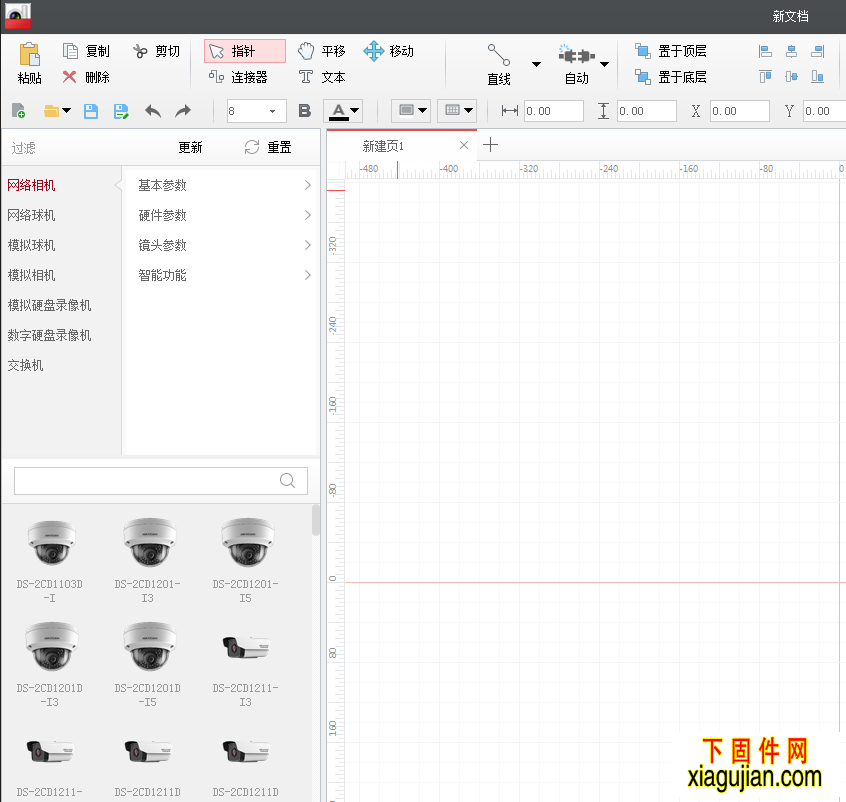Select the Pointer (指针) tool
Image resolution: width=846 pixels, height=802 pixels.
pyautogui.click(x=245, y=51)
